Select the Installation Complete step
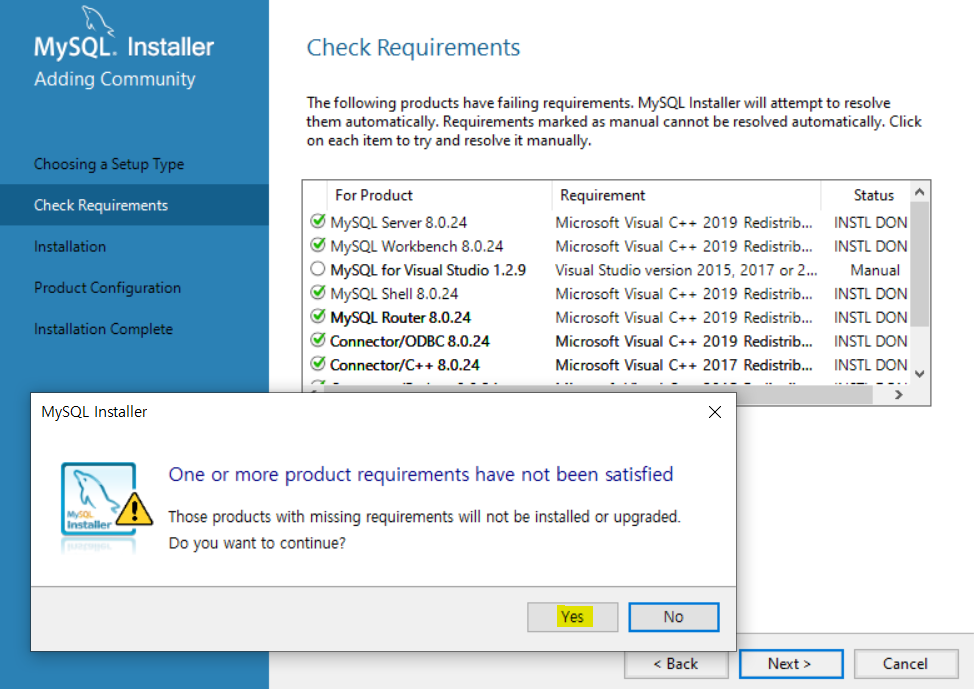974x689 pixels. [104, 329]
